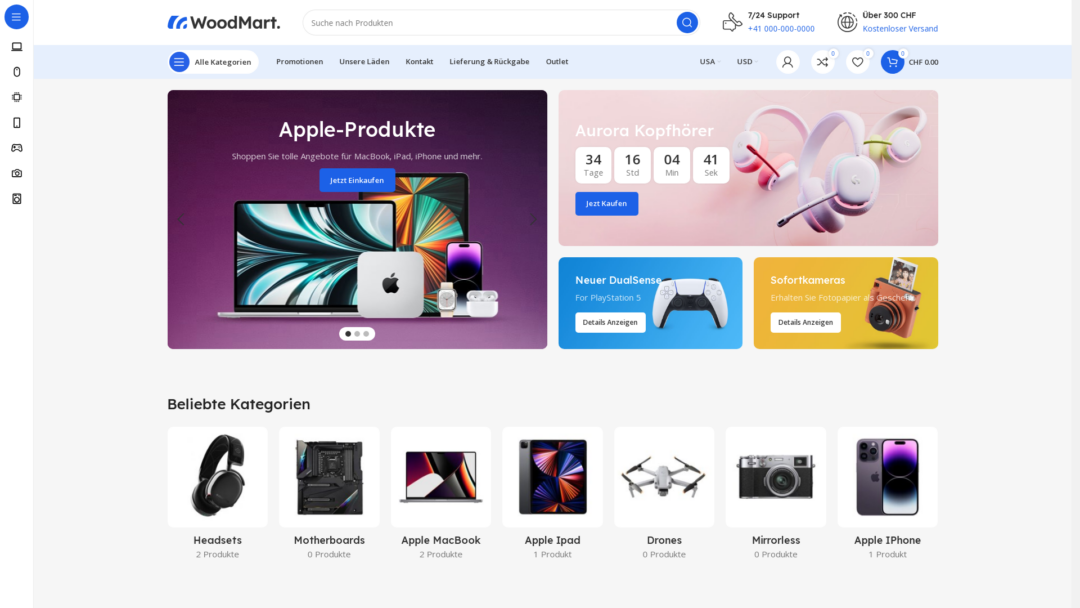Image resolution: width=1080 pixels, height=608 pixels.
Task: Open the wishlist heart icon
Action: pos(858,62)
